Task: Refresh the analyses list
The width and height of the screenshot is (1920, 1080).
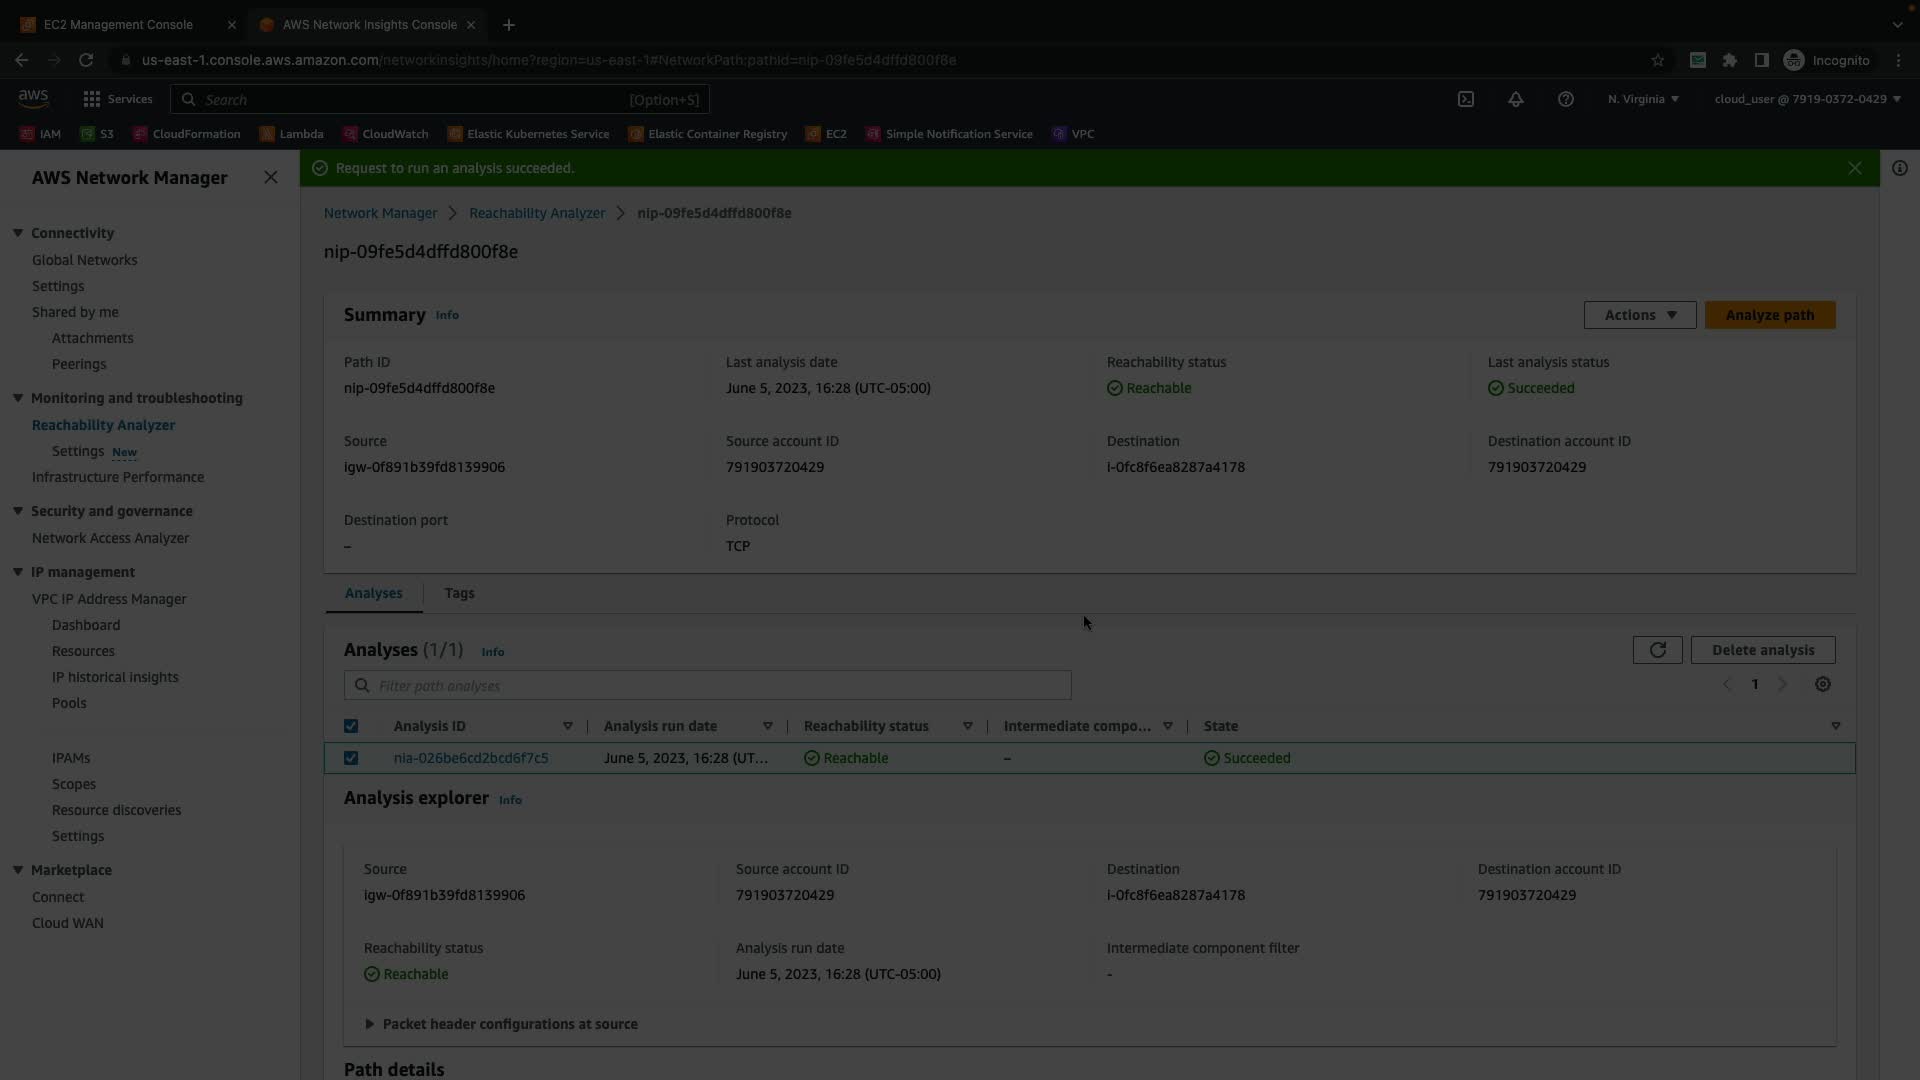Action: tap(1657, 650)
